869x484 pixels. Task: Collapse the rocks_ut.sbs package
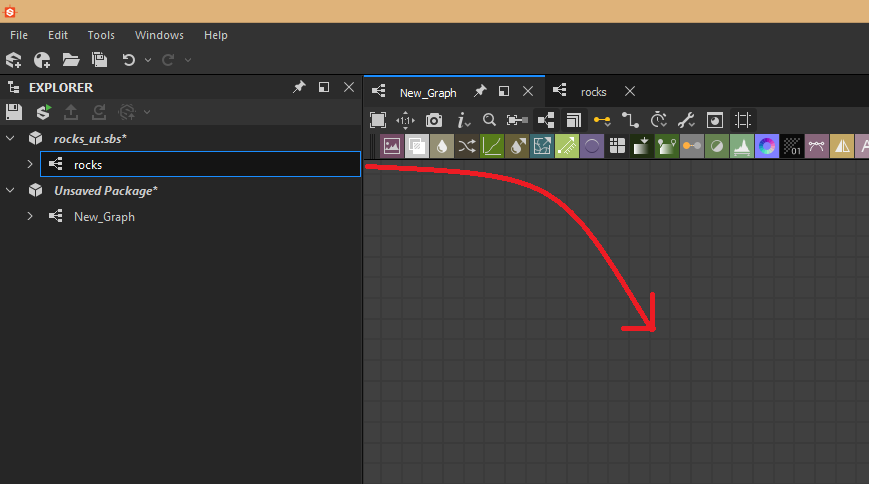10,138
